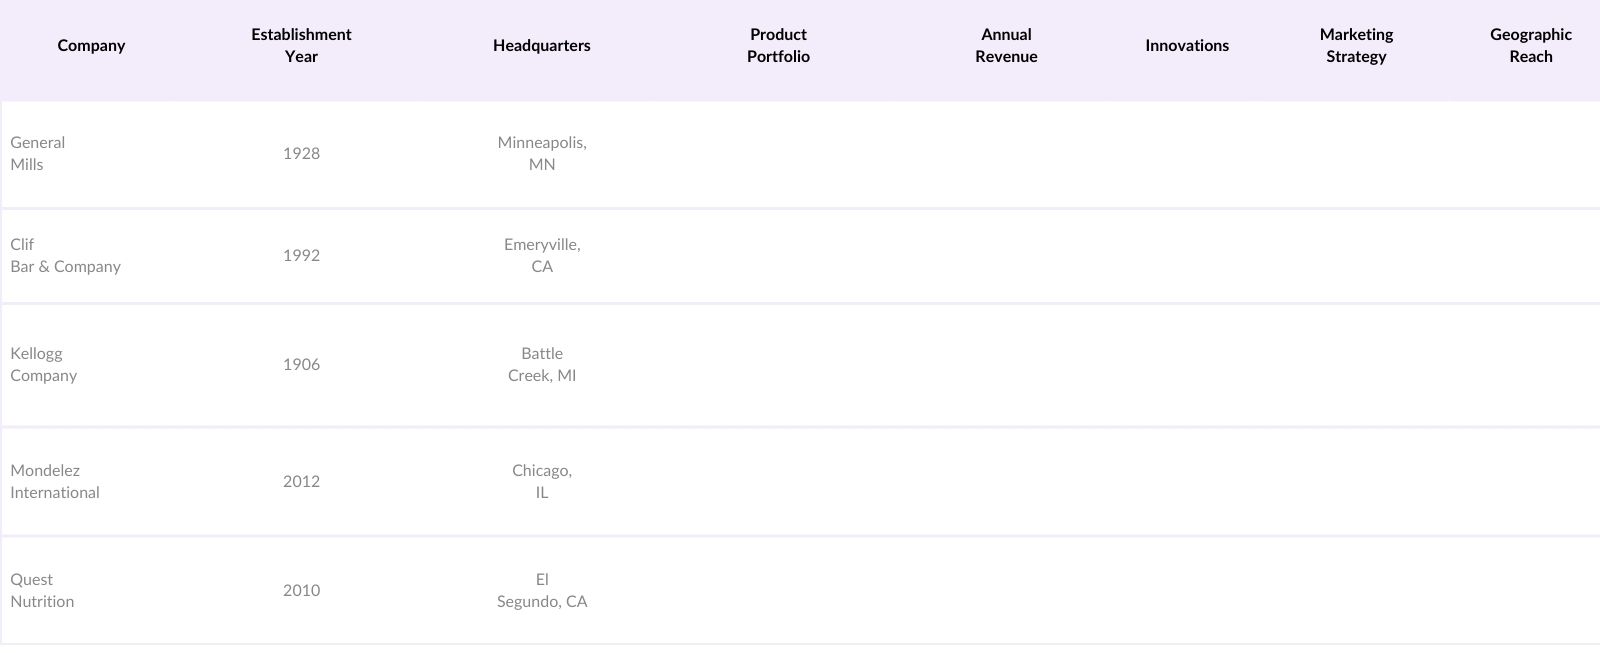
Task: Click the 1906 establishment year cell
Action: 301,365
